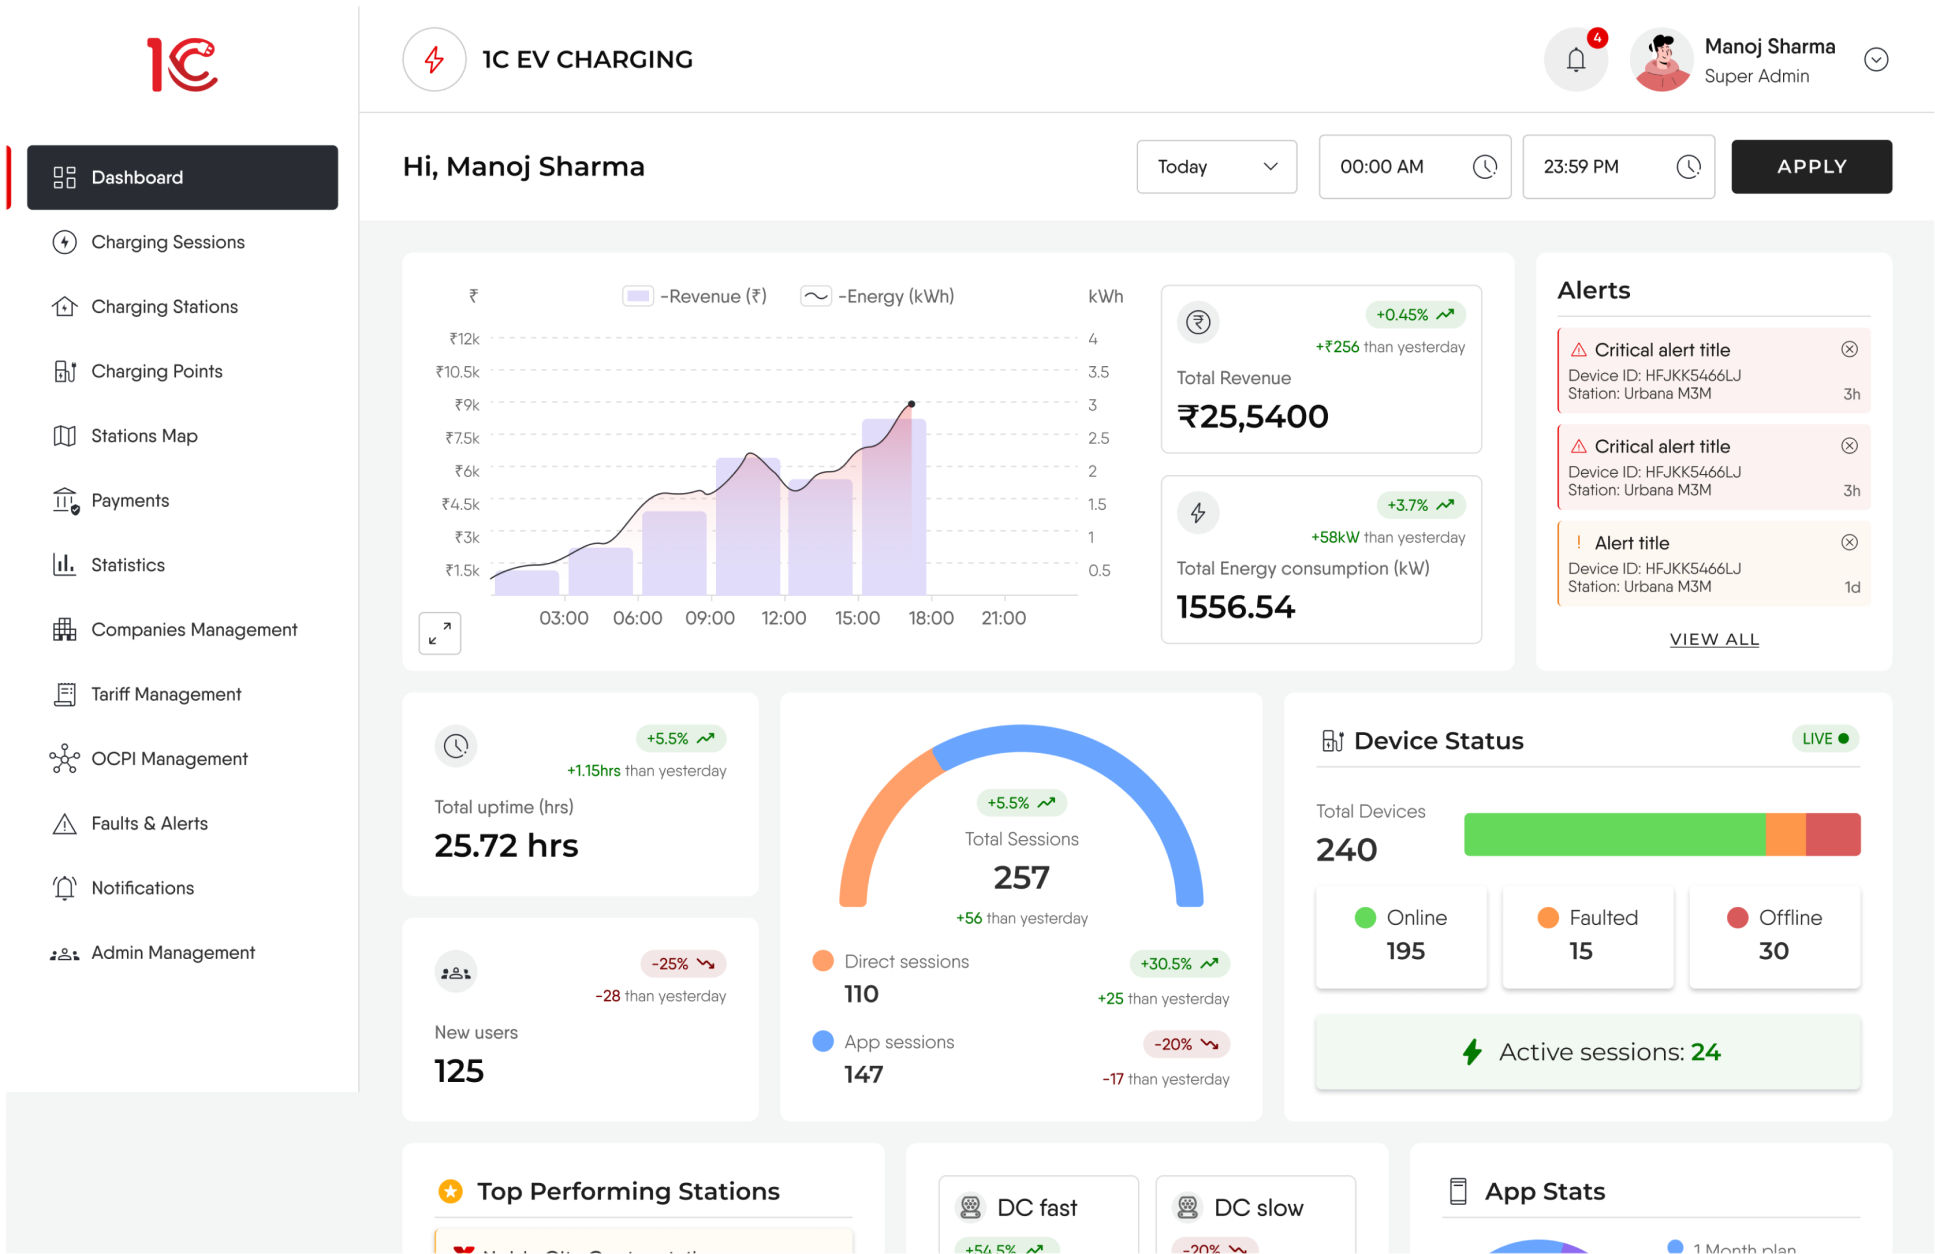Click the VIEW ALL alerts link

click(x=1714, y=639)
